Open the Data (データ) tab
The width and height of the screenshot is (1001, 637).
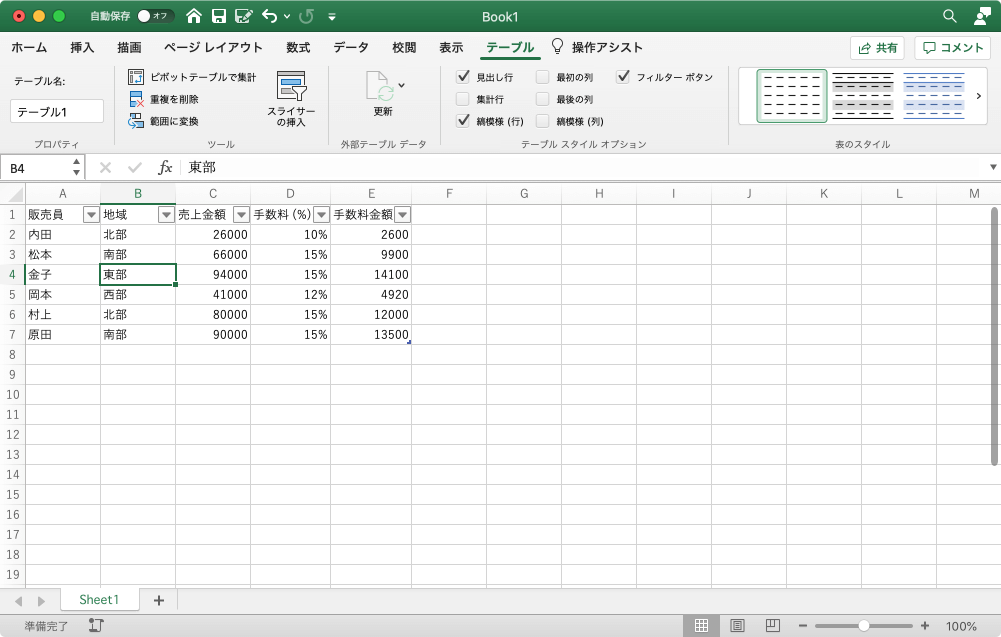[x=351, y=47]
